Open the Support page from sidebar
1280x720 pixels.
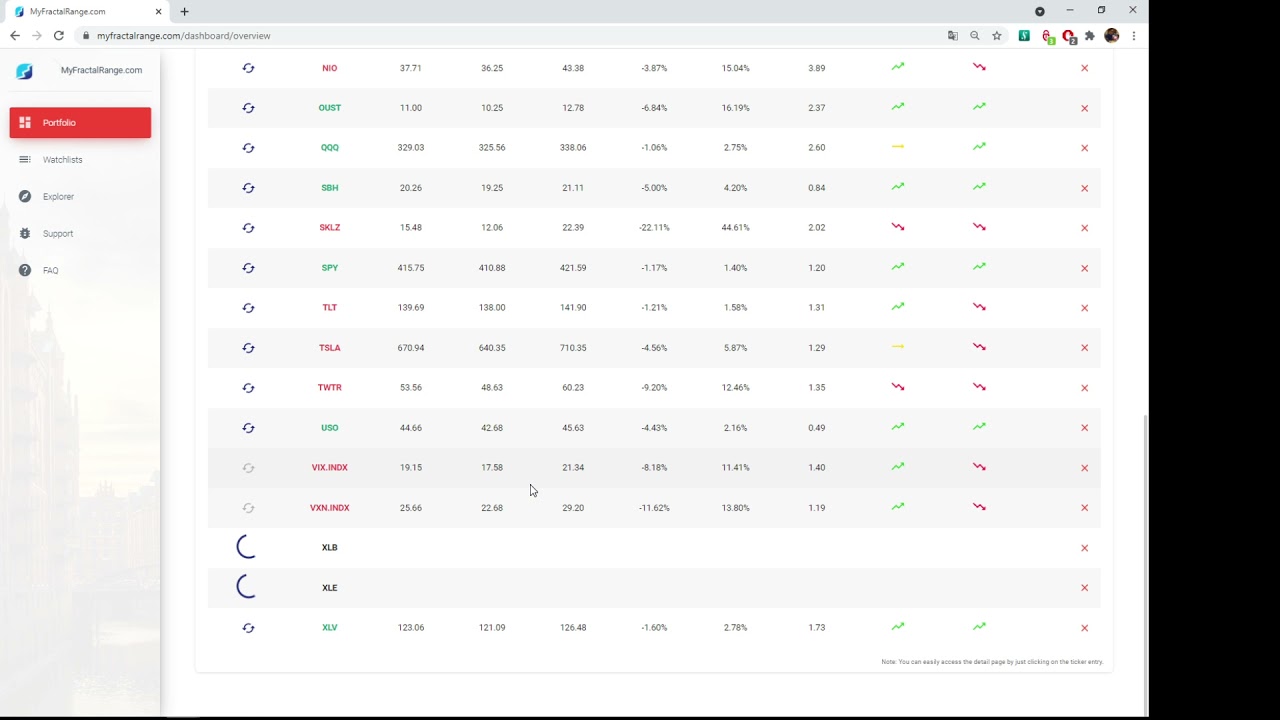[x=80, y=234]
